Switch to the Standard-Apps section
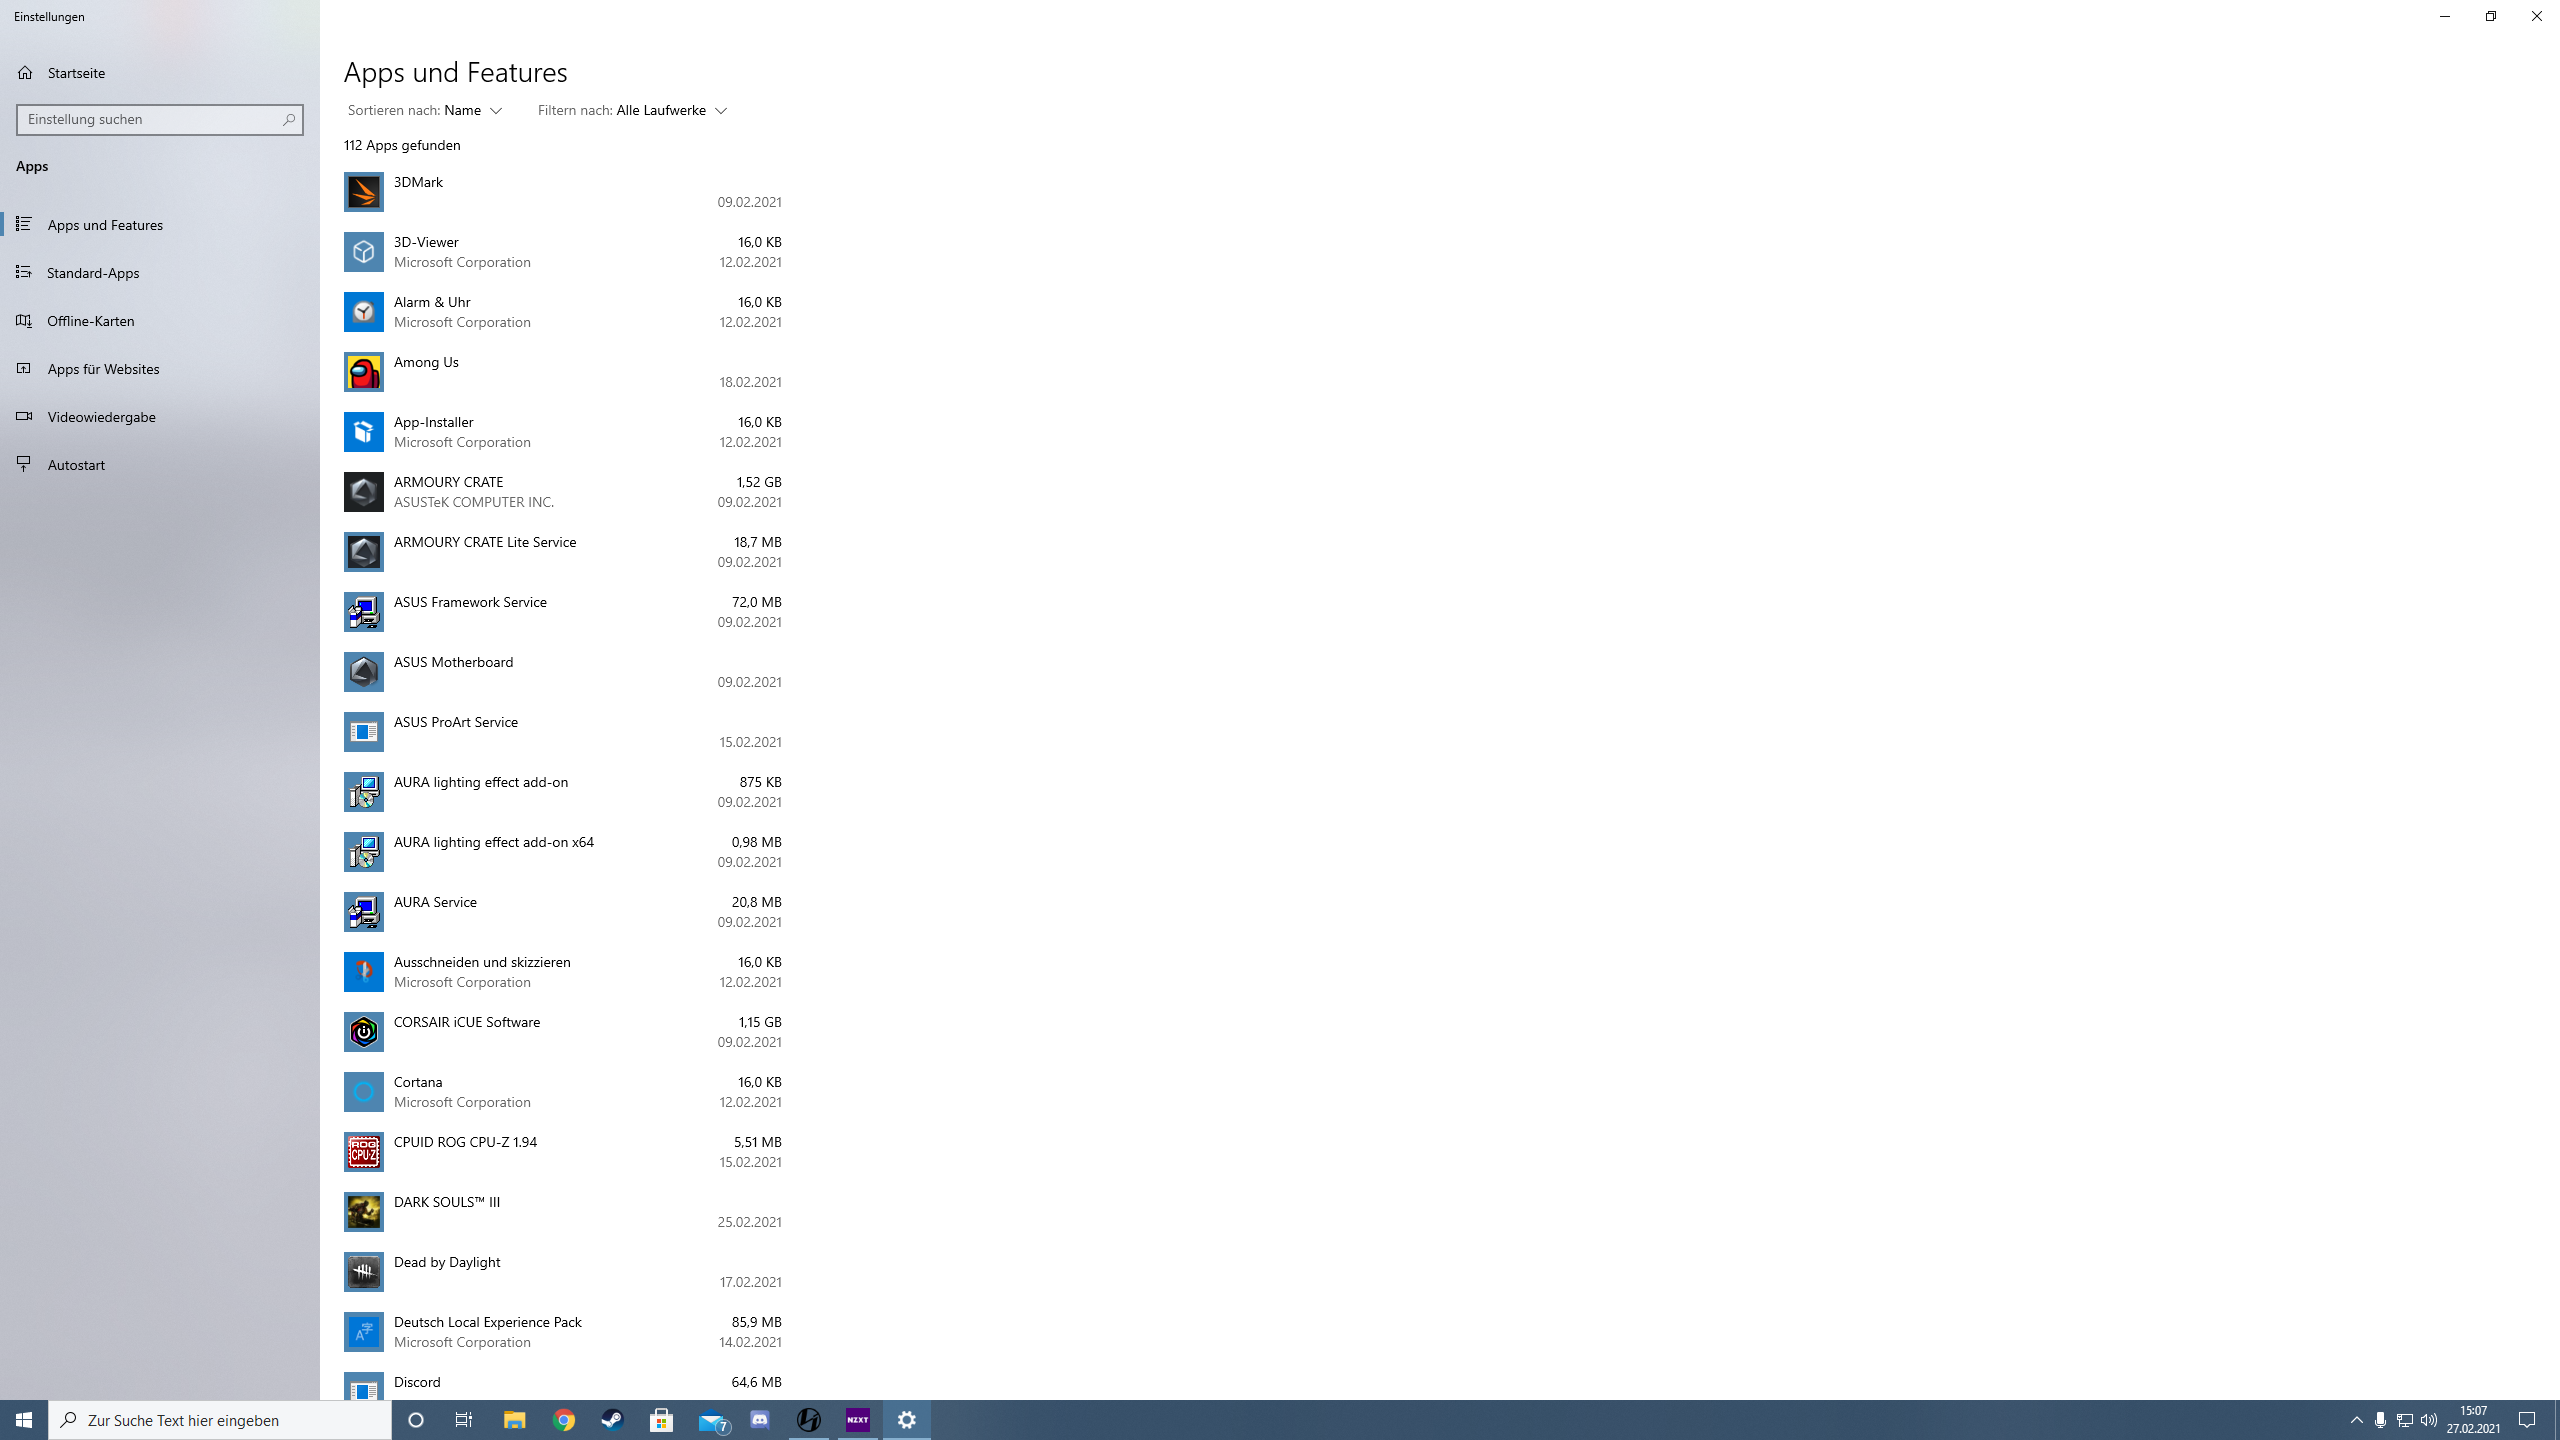2560x1440 pixels. tap(93, 272)
